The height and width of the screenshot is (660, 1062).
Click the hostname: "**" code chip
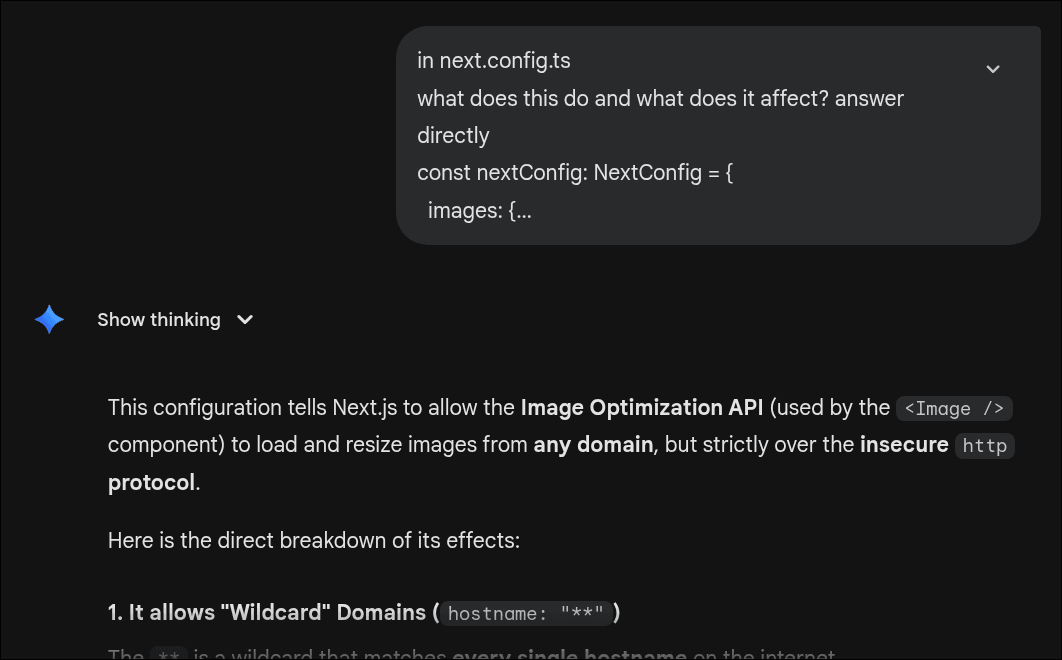pyautogui.click(x=526, y=613)
